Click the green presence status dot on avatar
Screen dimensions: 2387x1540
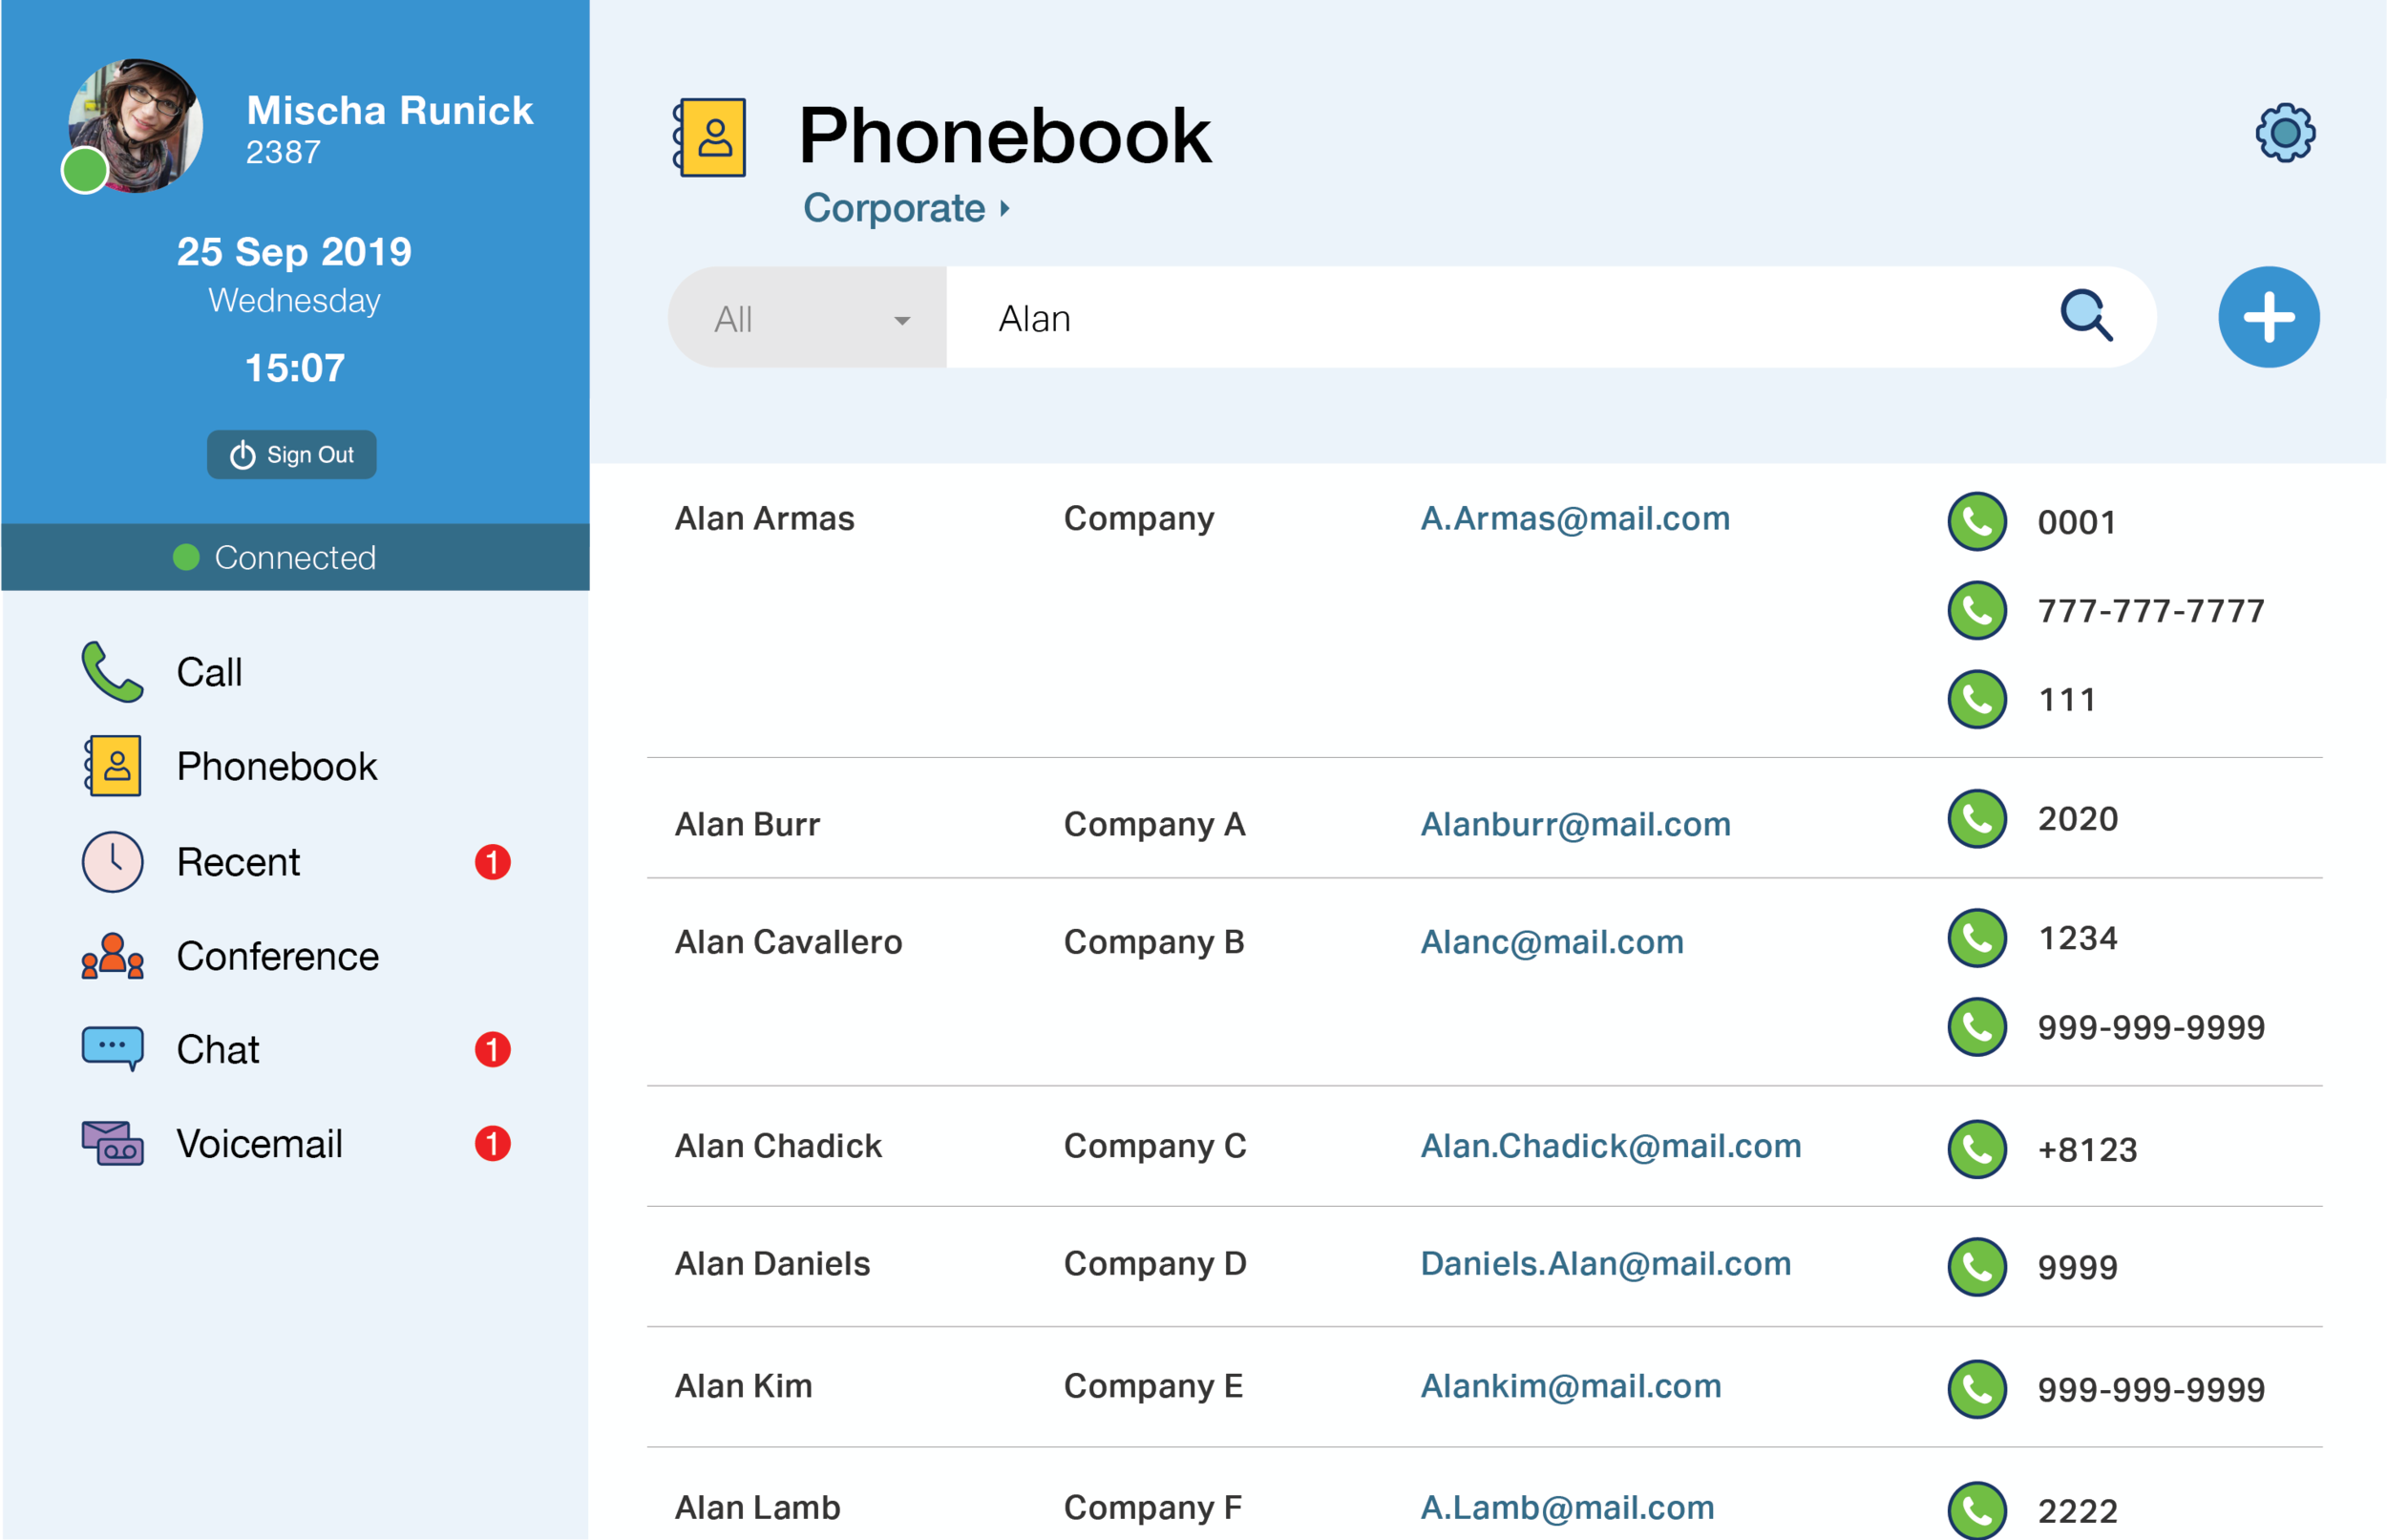point(85,170)
